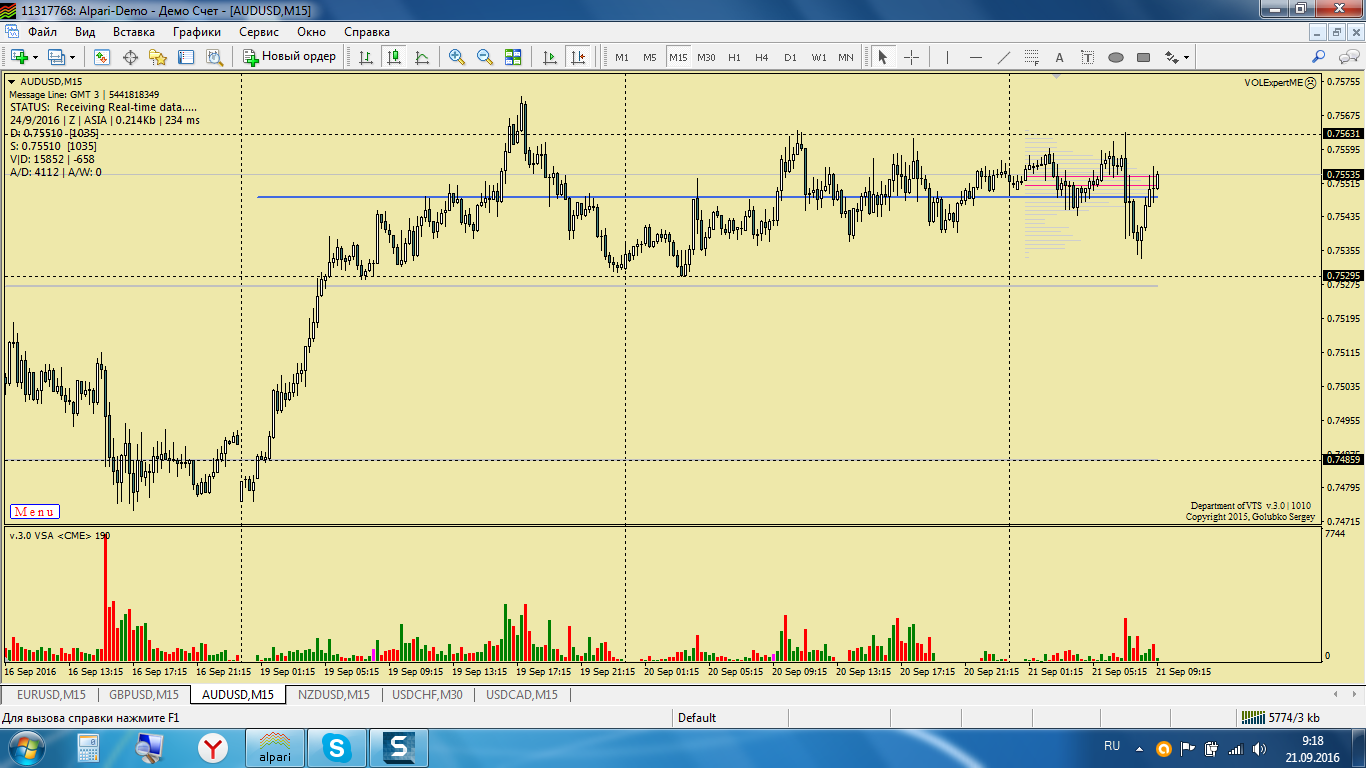Toggle Chart Shift icon
The height and width of the screenshot is (768, 1366).
click(x=577, y=57)
